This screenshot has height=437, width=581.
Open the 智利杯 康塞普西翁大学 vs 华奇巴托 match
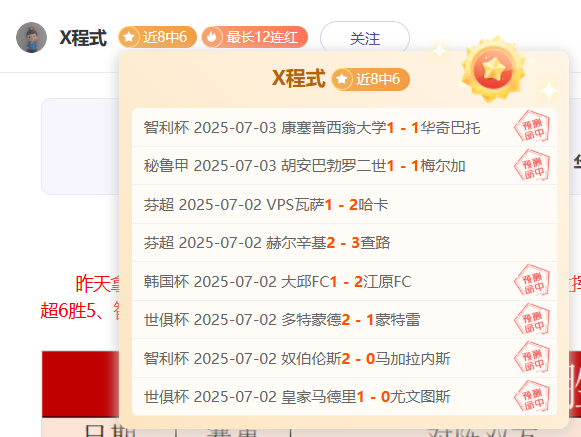pos(344,128)
